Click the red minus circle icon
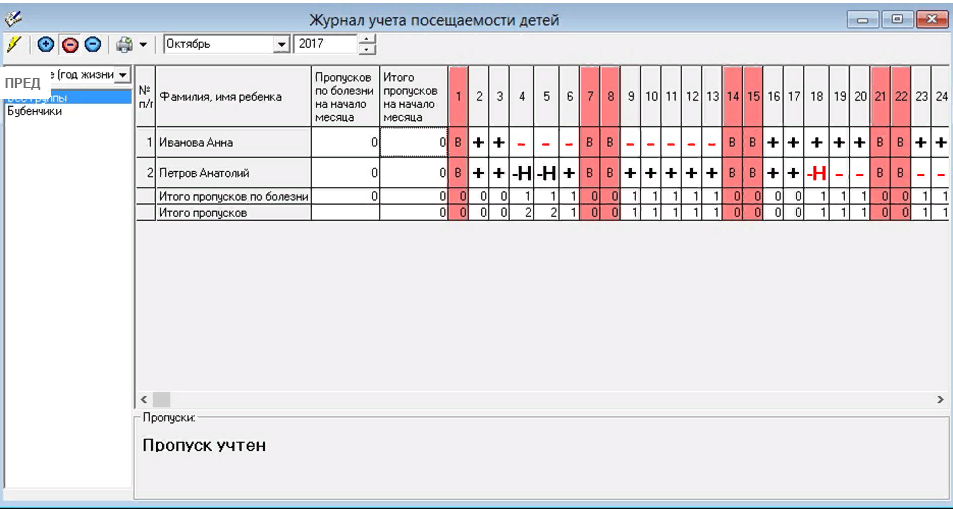953x509 pixels. 70,44
